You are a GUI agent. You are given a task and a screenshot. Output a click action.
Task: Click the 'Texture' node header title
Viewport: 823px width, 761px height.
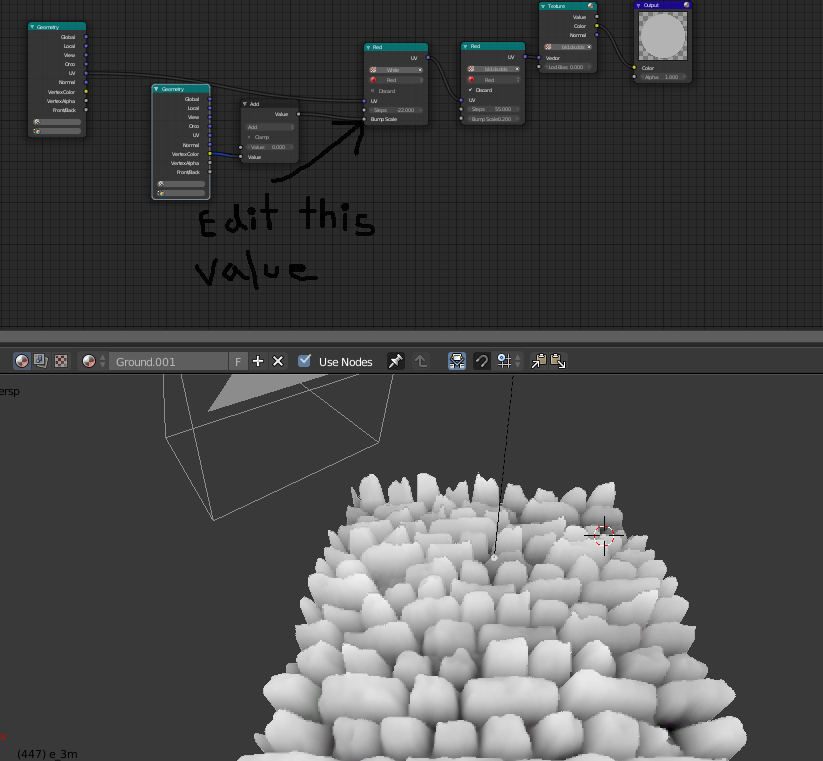[x=556, y=6]
